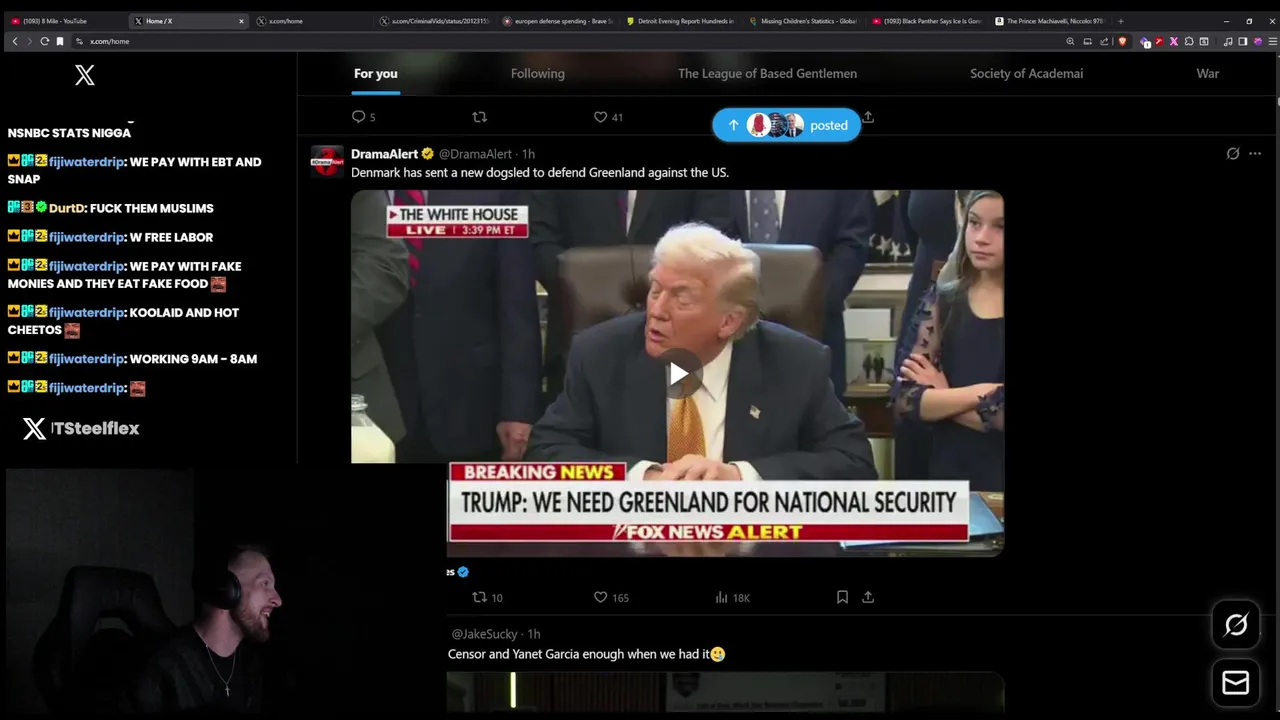Switch to the x.com/CriminalVids status tab

pyautogui.click(x=435, y=21)
